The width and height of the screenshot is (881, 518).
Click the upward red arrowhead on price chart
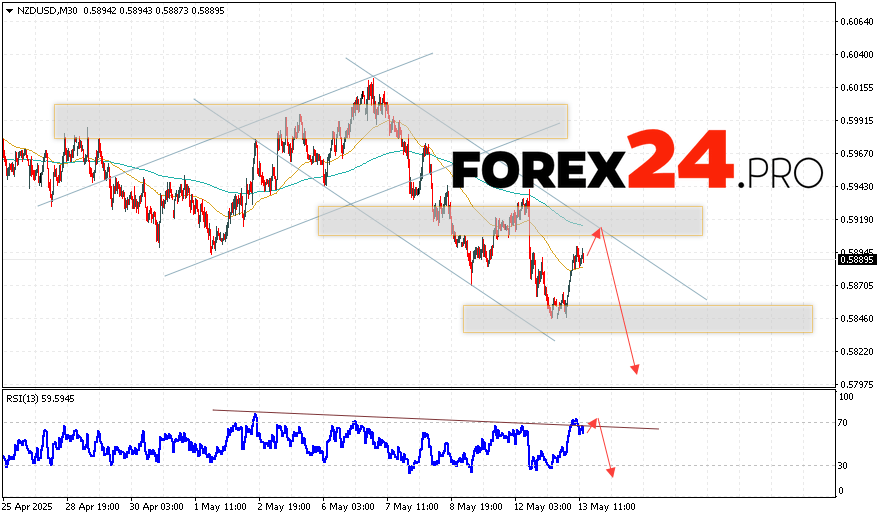pyautogui.click(x=600, y=231)
